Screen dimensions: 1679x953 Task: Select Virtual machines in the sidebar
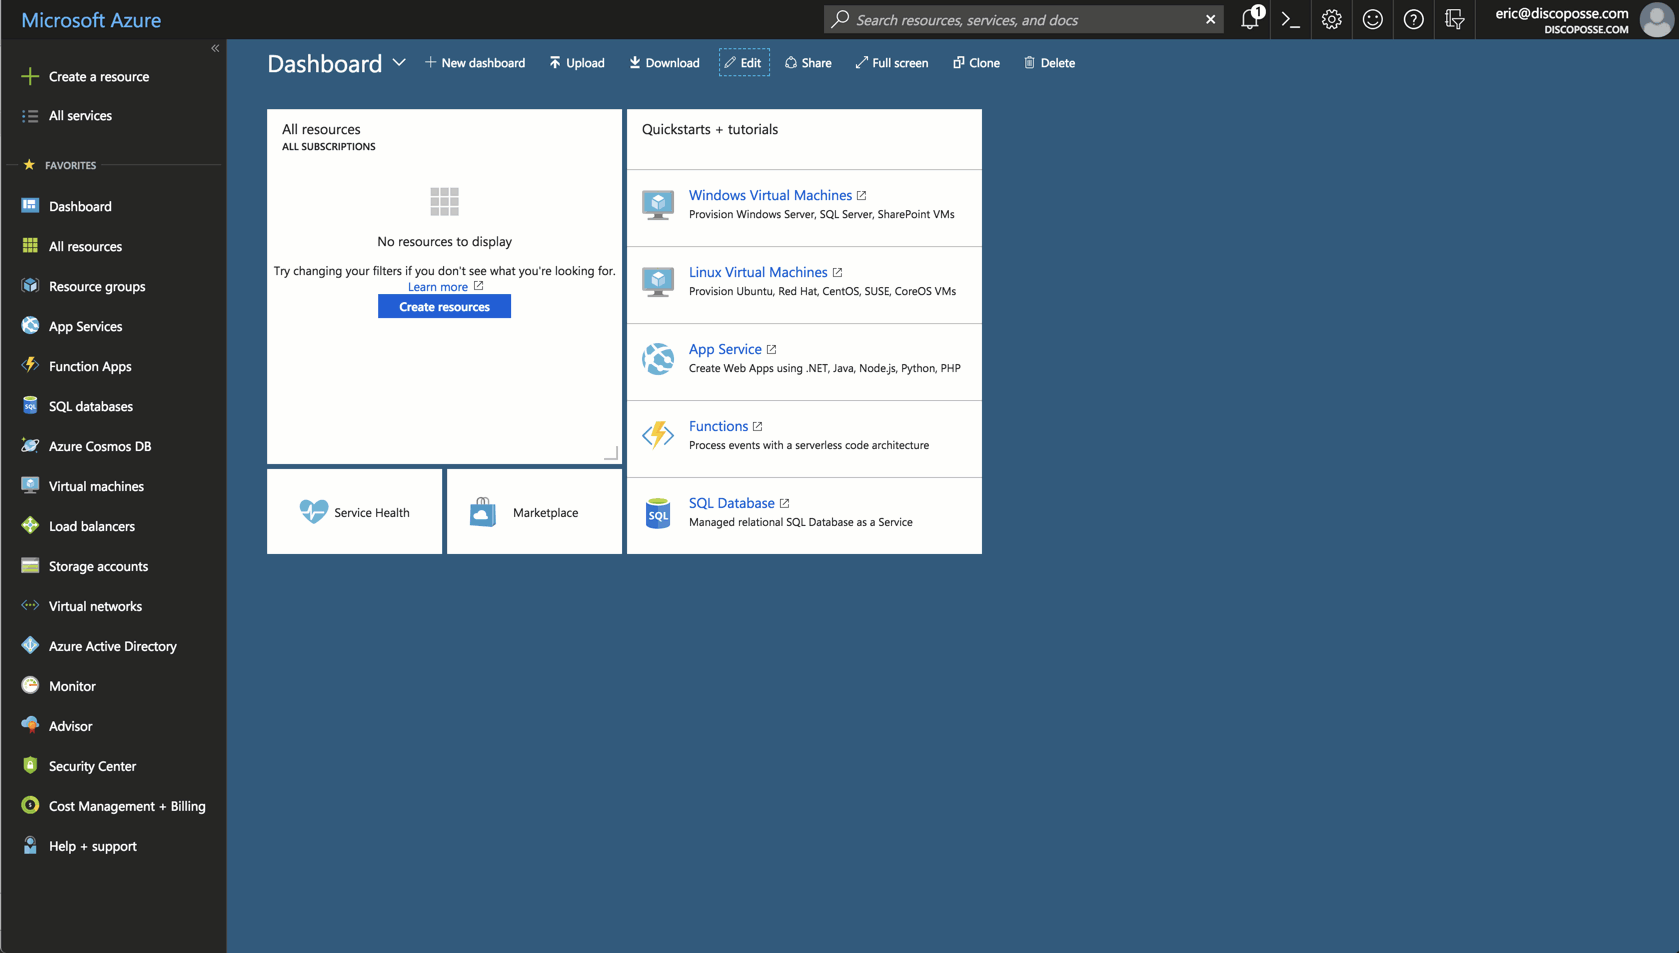click(x=96, y=486)
